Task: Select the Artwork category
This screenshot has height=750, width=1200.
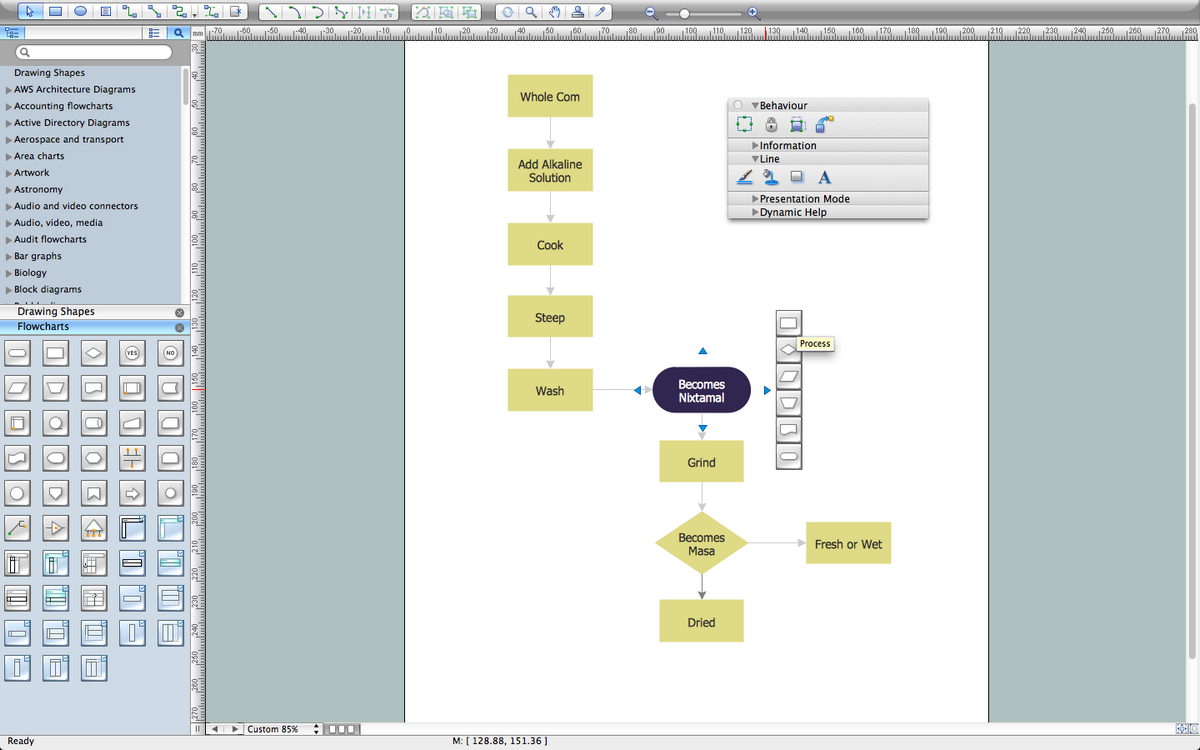Action: [x=32, y=173]
